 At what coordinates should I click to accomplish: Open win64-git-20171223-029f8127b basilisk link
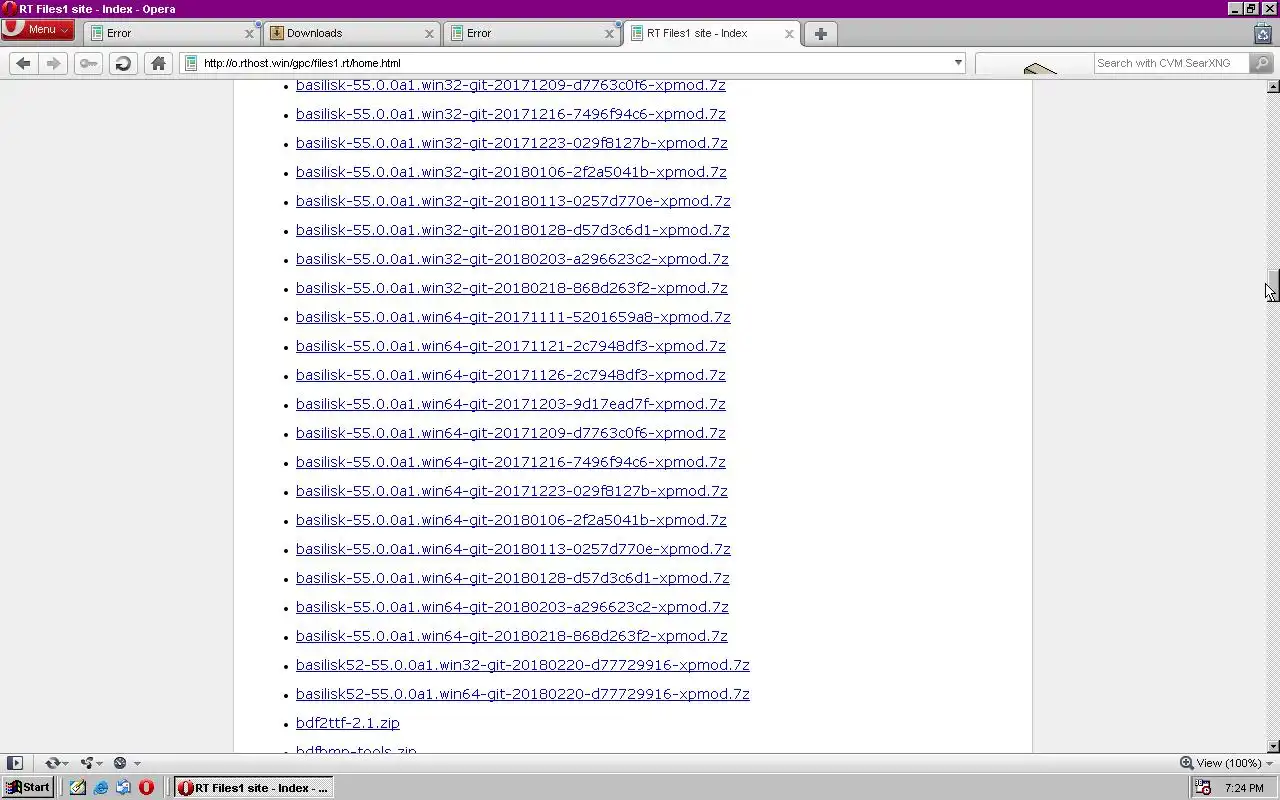[512, 491]
